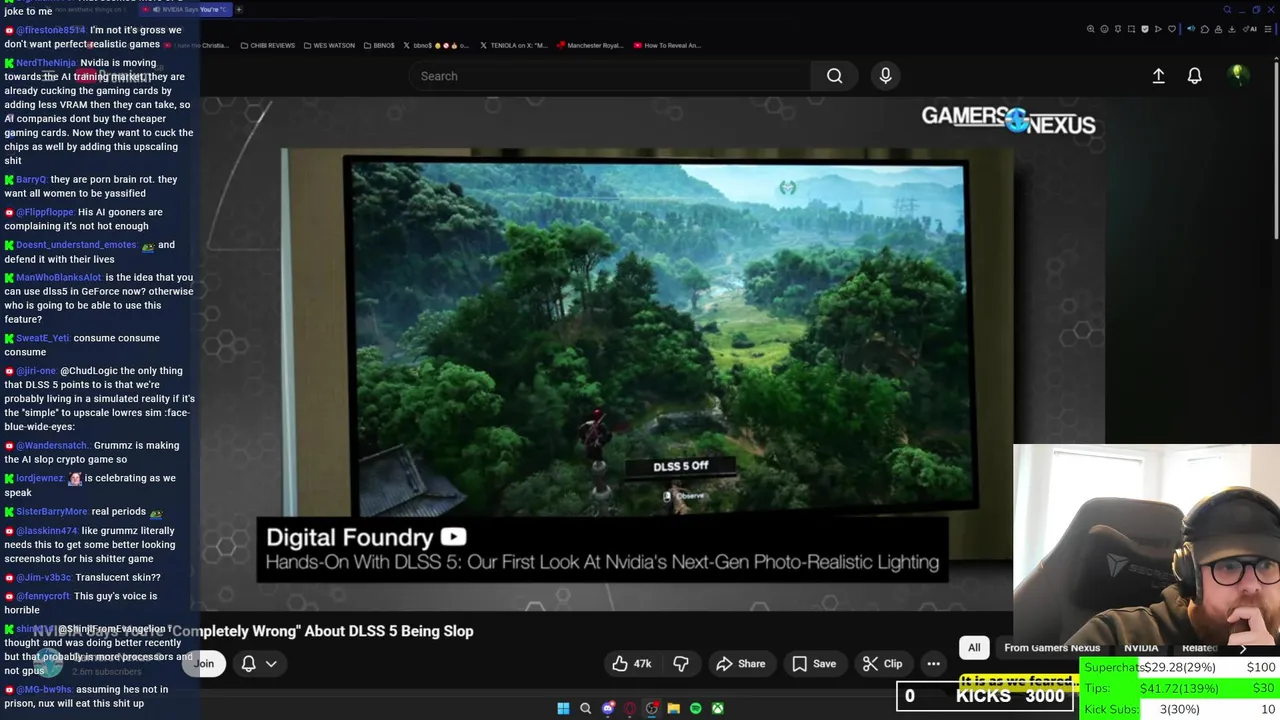Open the browser AI assistant icon
Image resolution: width=1280 pixels, height=720 pixels.
[1250, 29]
